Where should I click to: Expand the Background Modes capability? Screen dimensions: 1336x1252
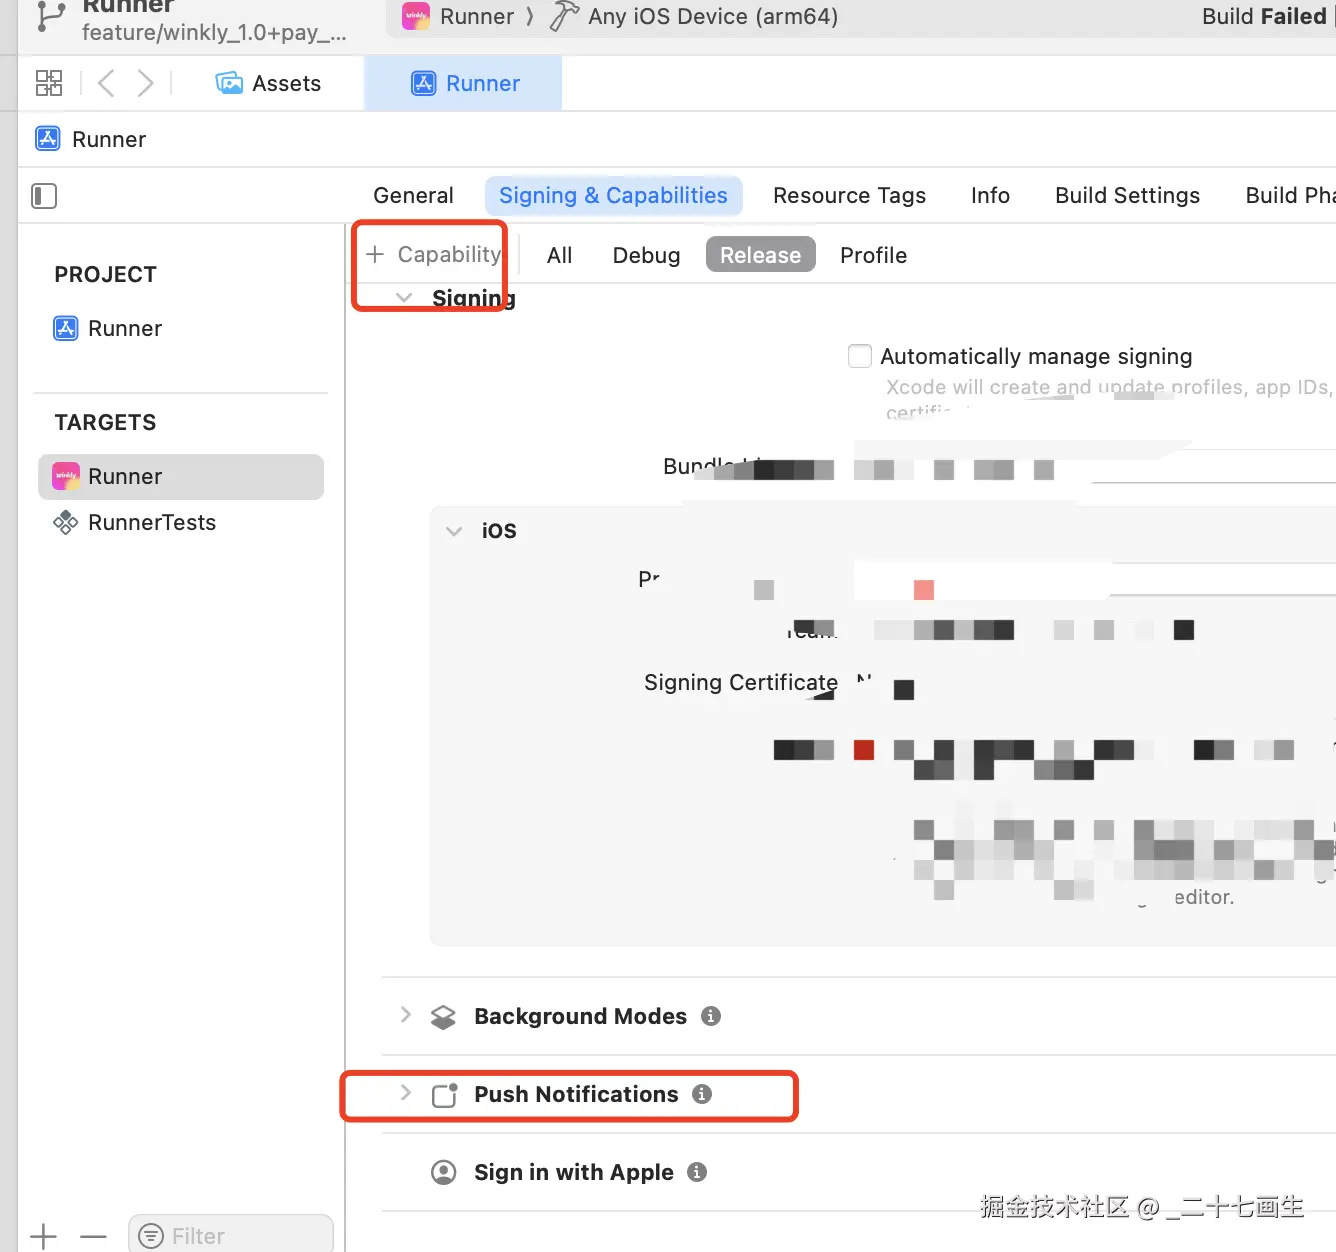pos(405,1015)
